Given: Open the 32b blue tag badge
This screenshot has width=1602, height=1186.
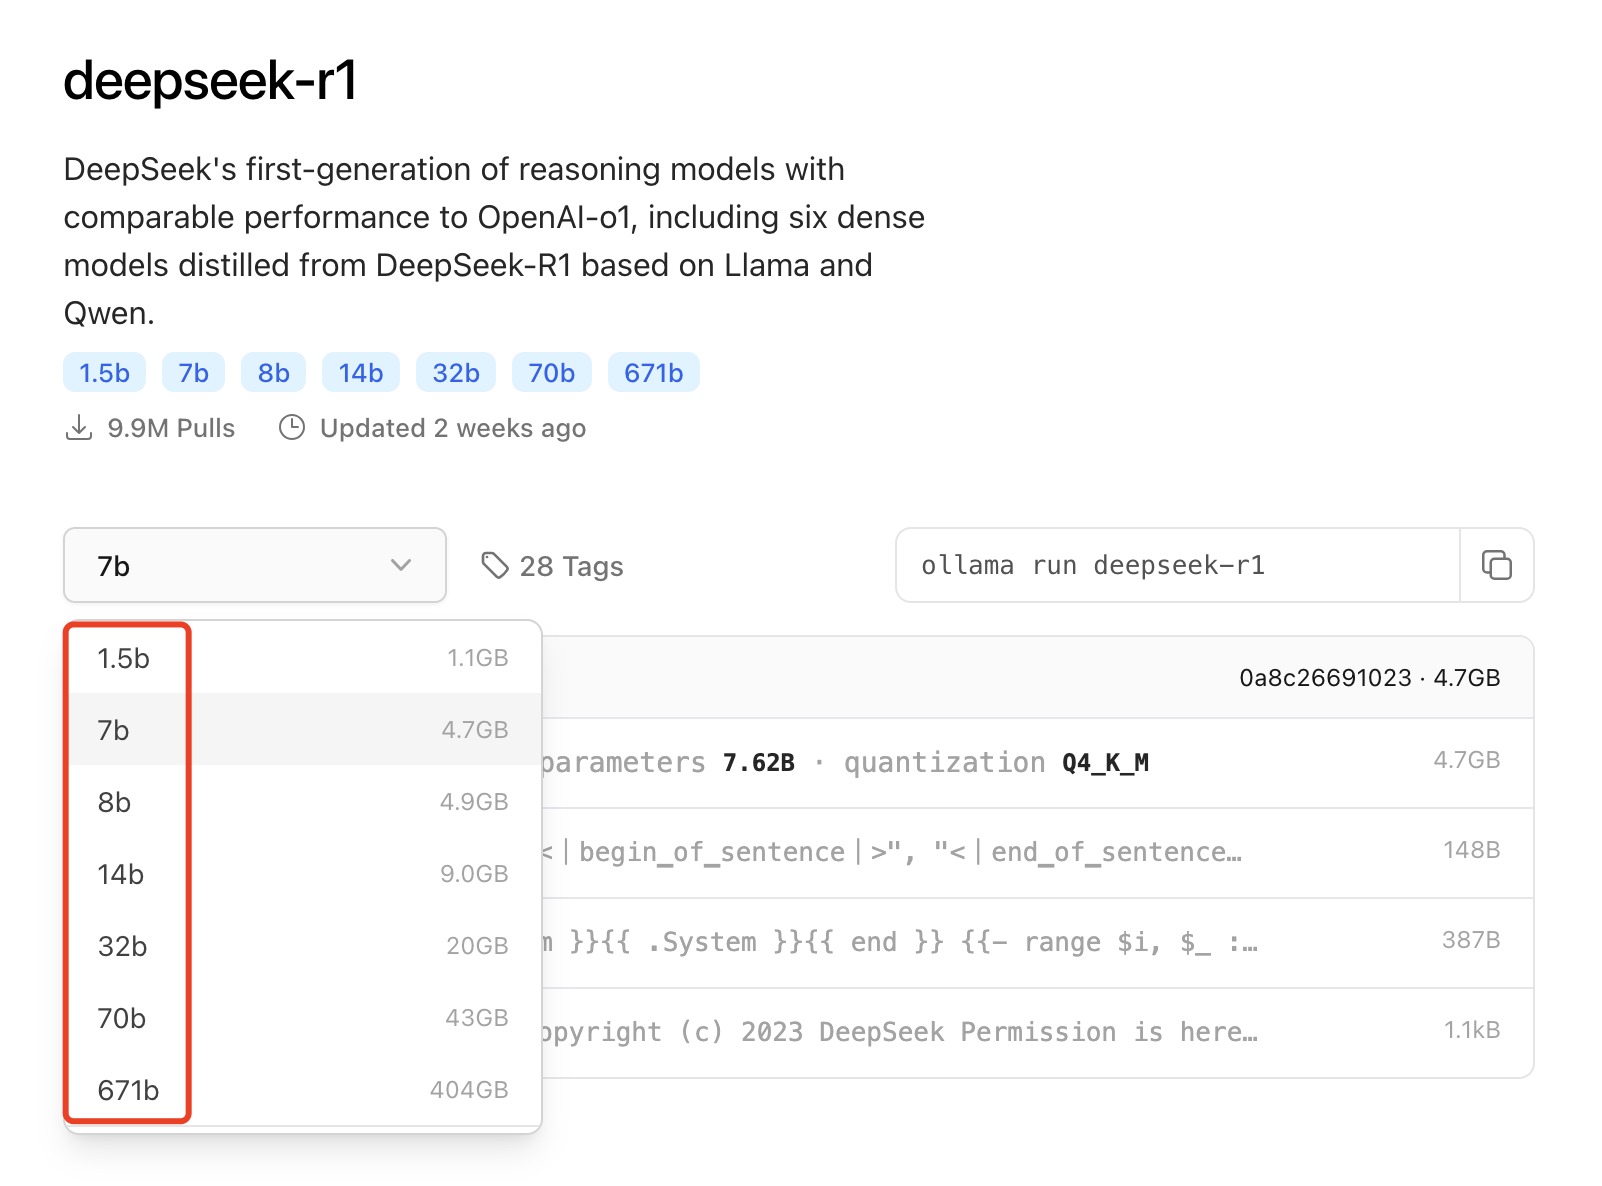Looking at the screenshot, I should [456, 373].
